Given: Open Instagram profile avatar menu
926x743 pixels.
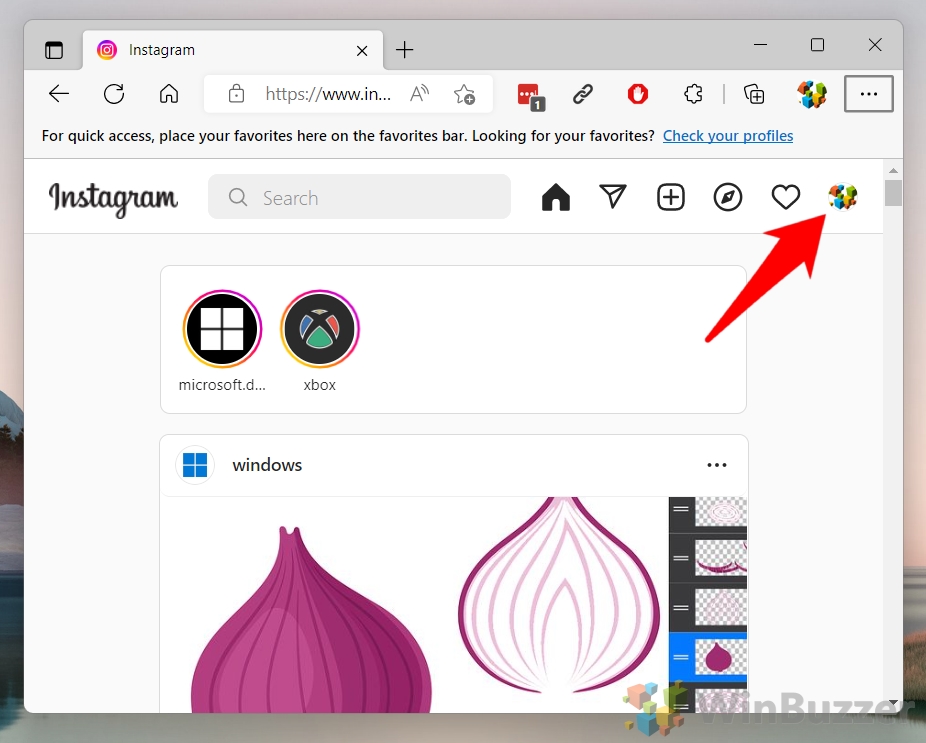Looking at the screenshot, I should [843, 197].
